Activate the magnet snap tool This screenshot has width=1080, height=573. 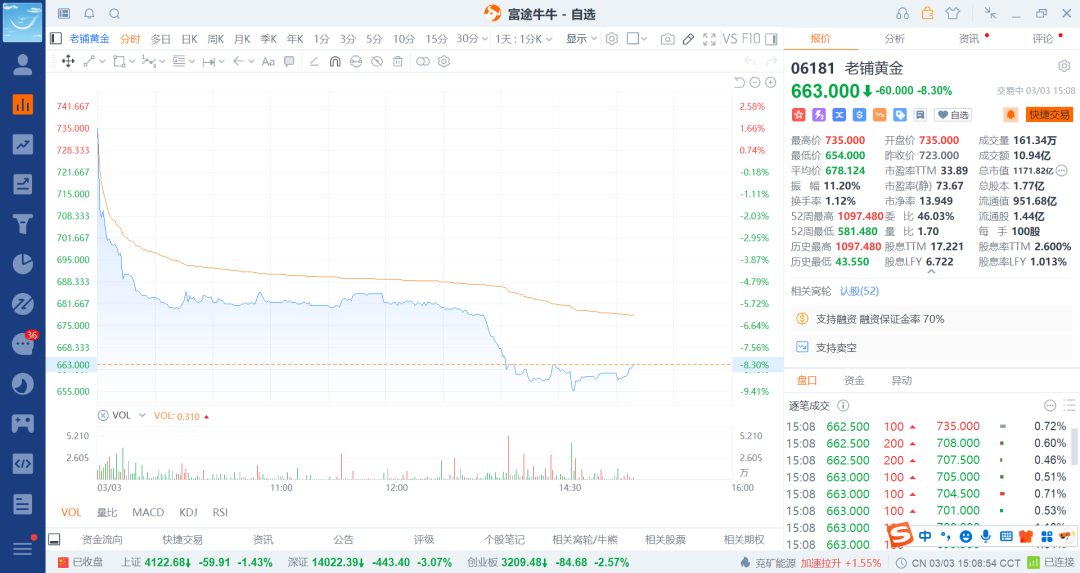coord(335,61)
